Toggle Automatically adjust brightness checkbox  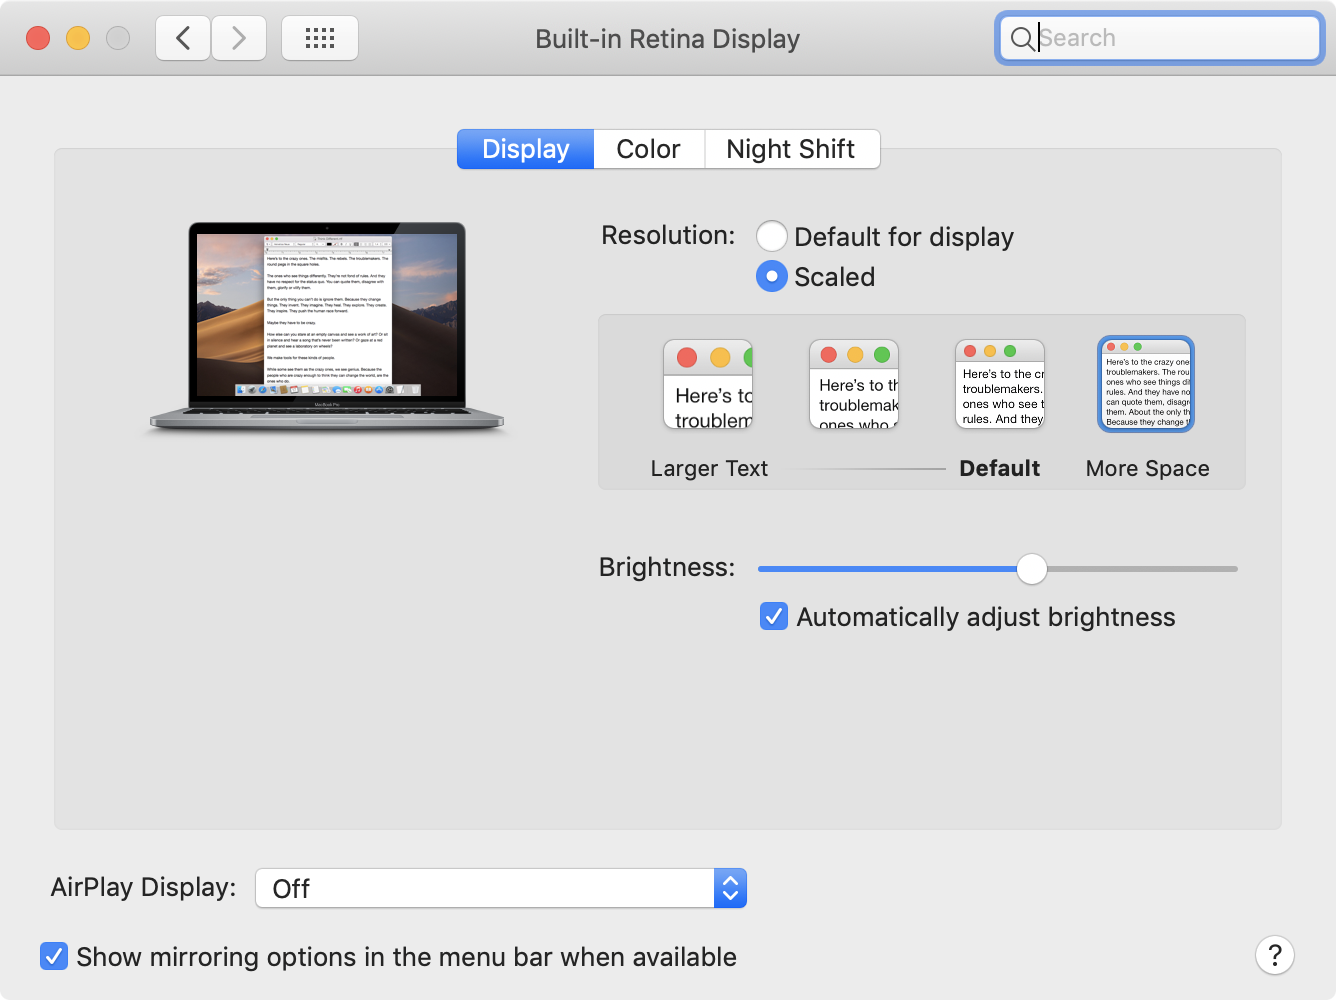(774, 616)
